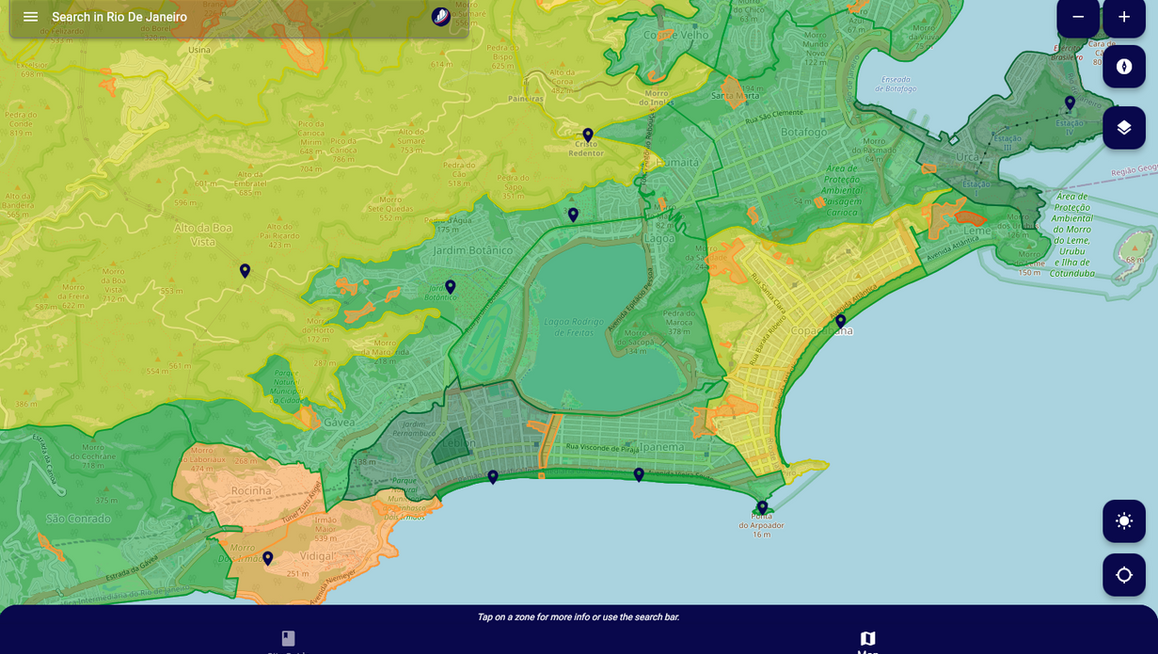The image size is (1158, 654).
Task: Tap the Alto da Boa Vista label
Action: point(203,235)
